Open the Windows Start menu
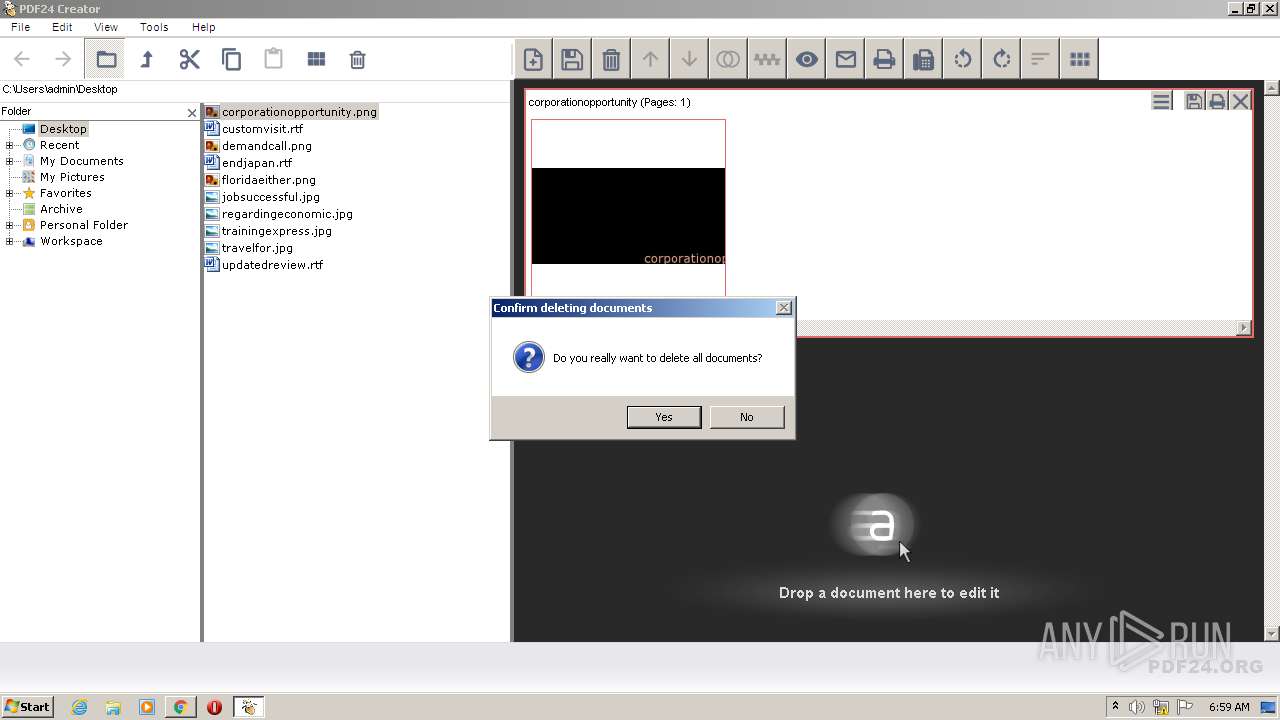Screen dimensions: 1280x720 tap(27, 707)
